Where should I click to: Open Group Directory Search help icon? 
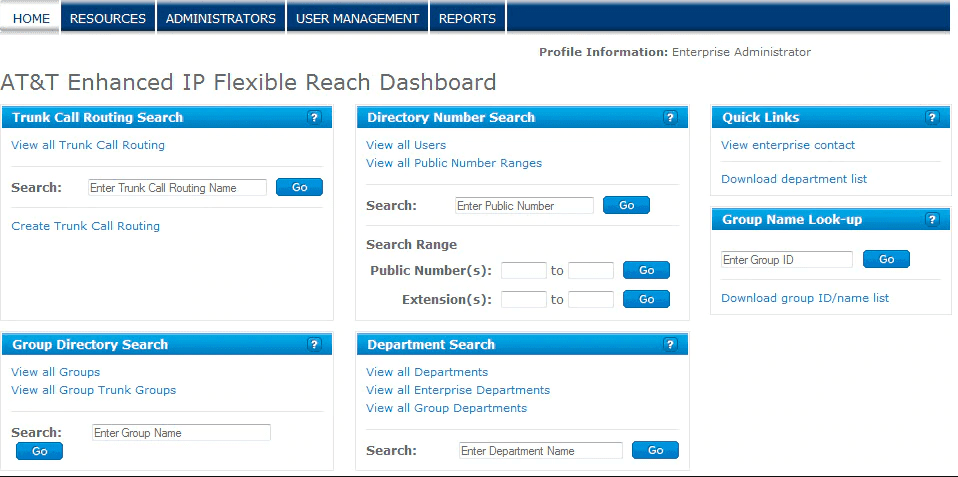click(314, 344)
